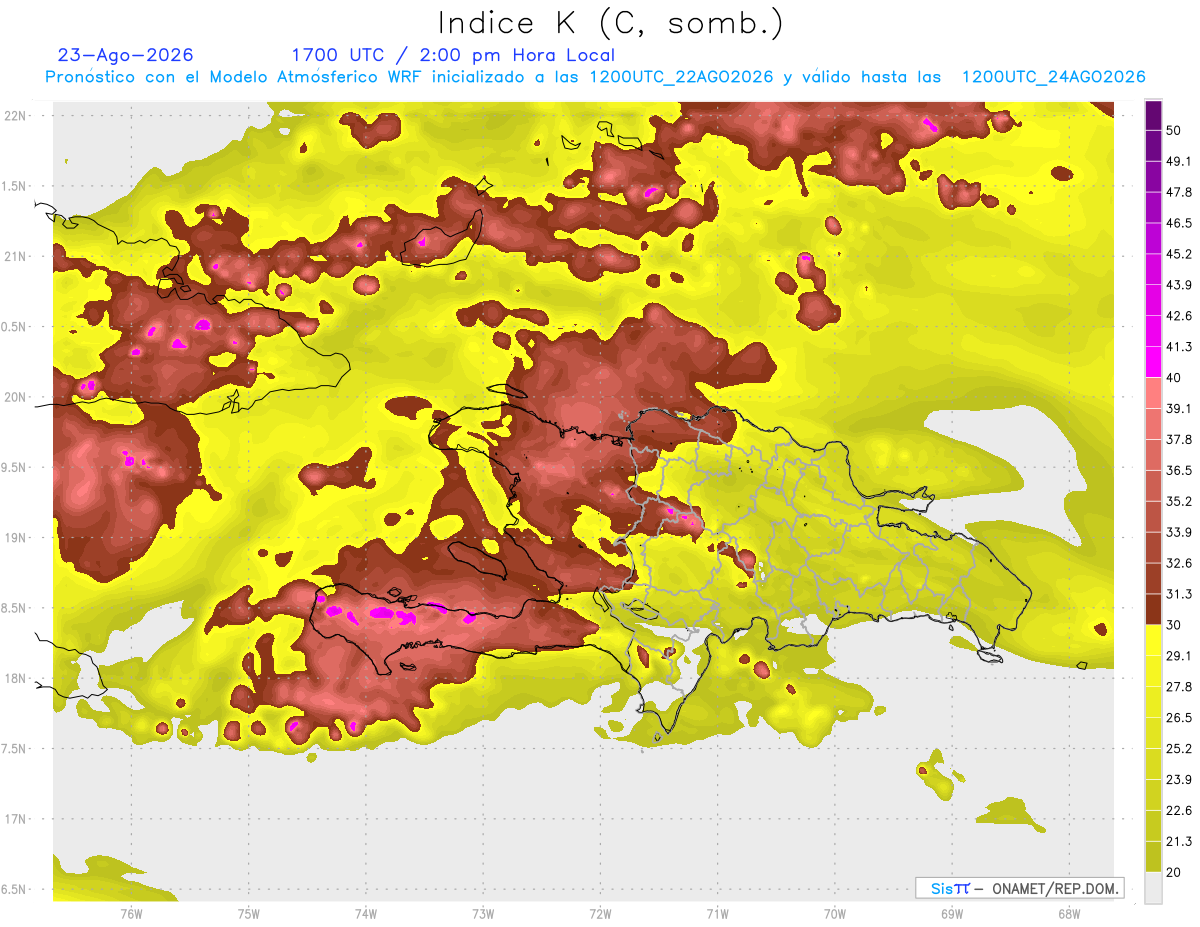
Task: Click the legend value 27.8
Action: 1179,687
